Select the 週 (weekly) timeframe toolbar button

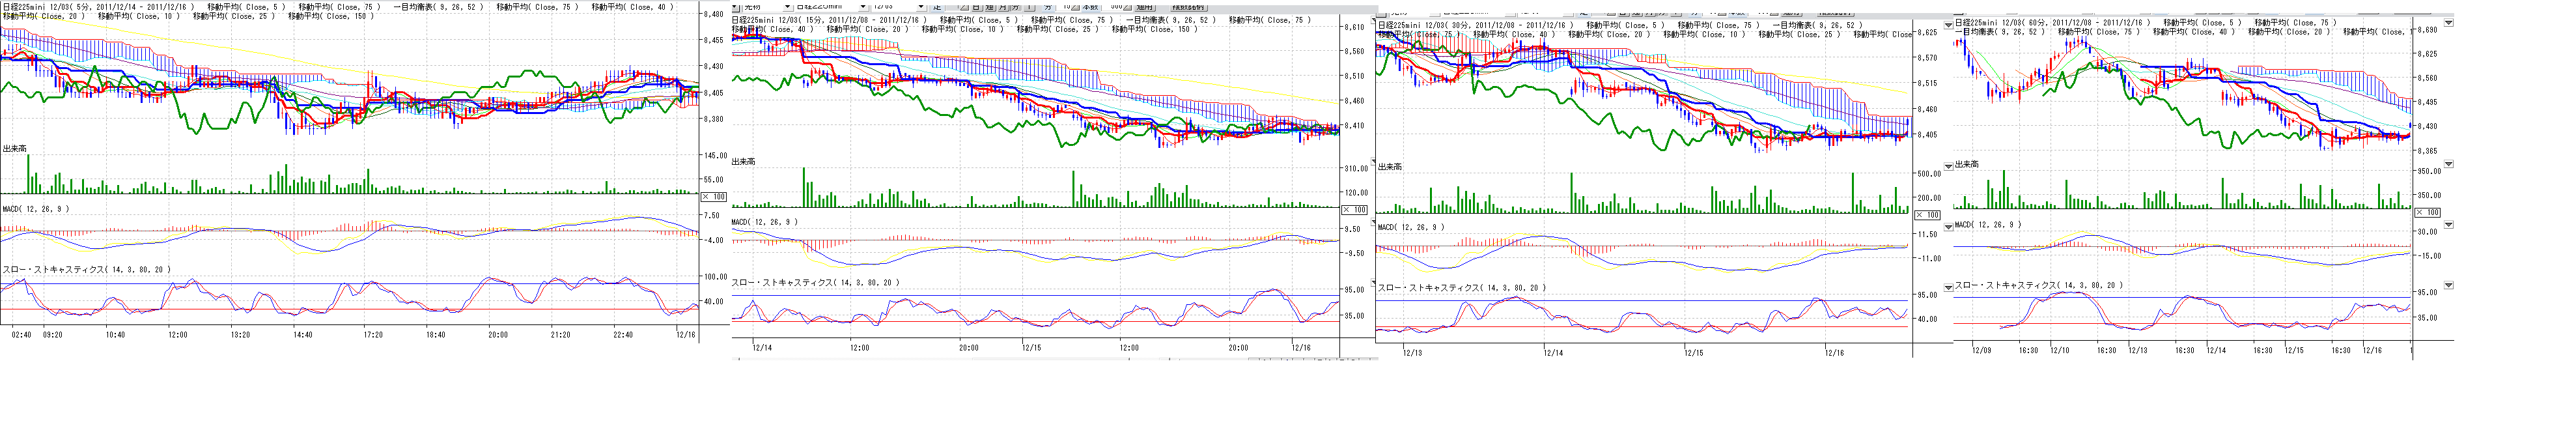(990, 7)
